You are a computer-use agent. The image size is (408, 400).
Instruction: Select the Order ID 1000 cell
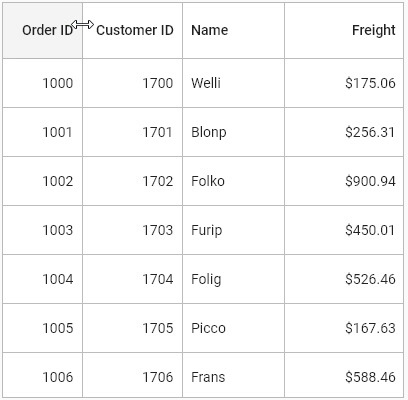tap(42, 83)
